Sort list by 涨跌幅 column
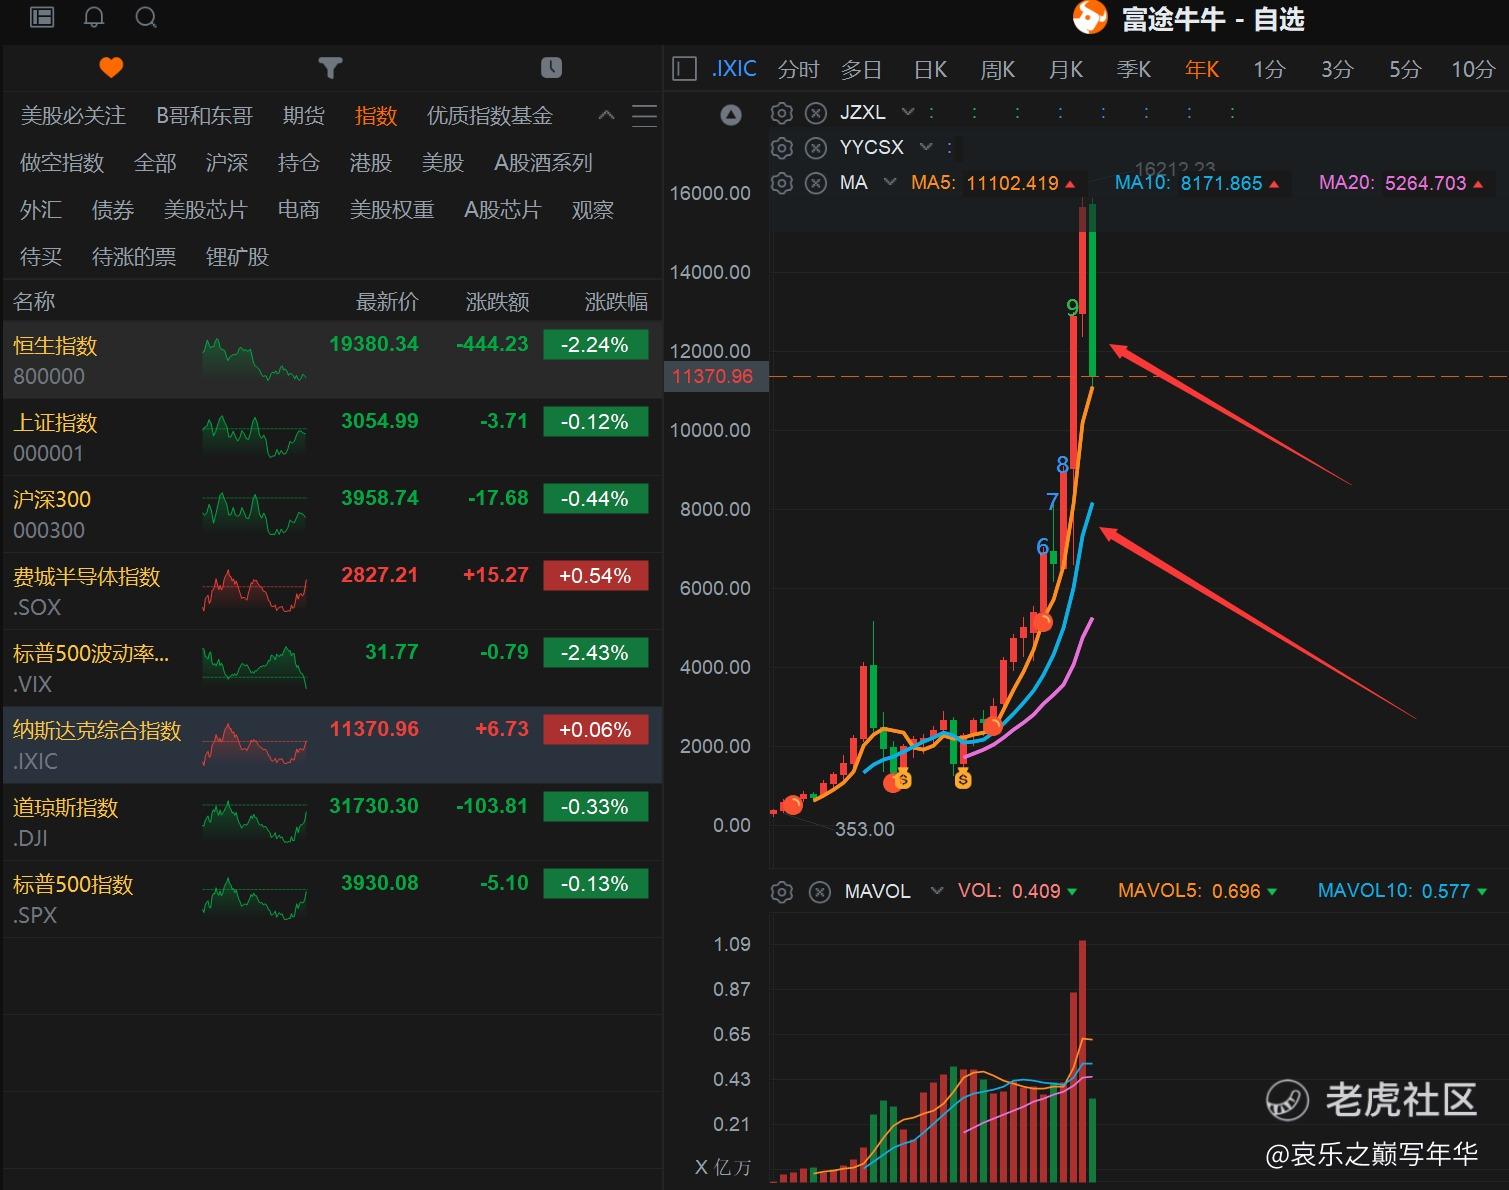Viewport: 1509px width, 1190px height. [x=616, y=302]
